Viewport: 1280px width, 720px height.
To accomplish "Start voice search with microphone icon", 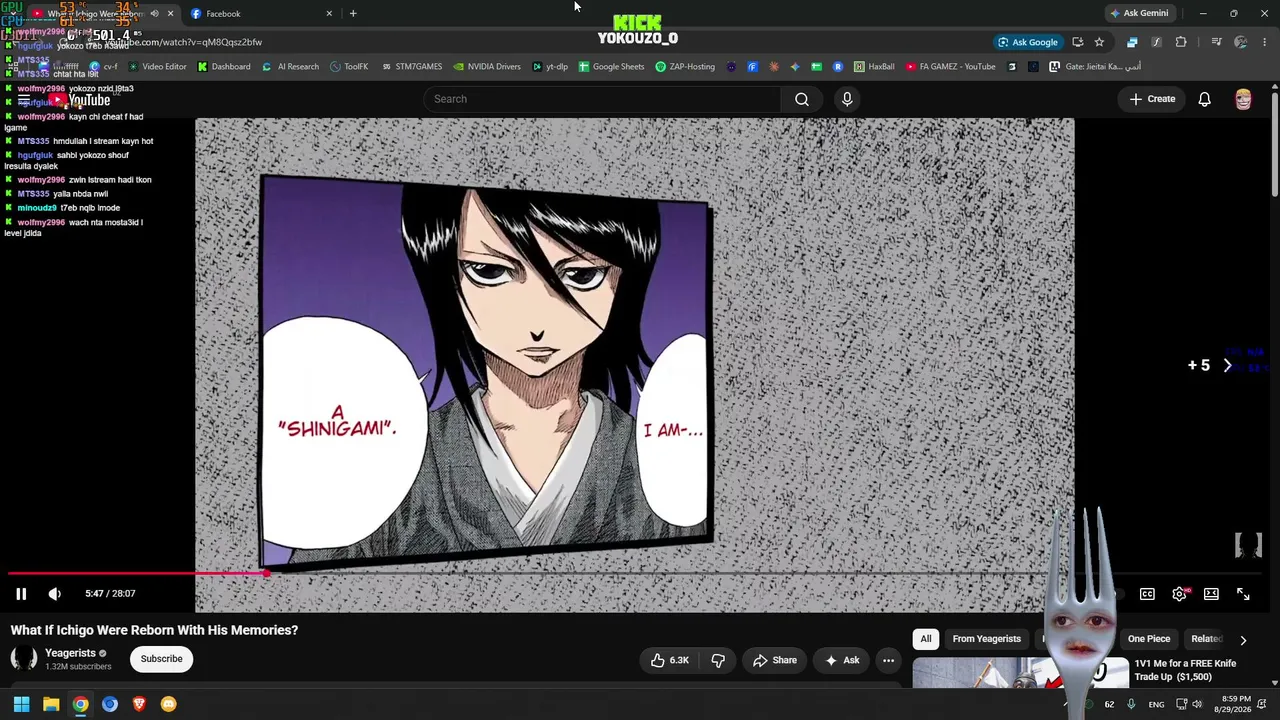I will click(x=847, y=99).
